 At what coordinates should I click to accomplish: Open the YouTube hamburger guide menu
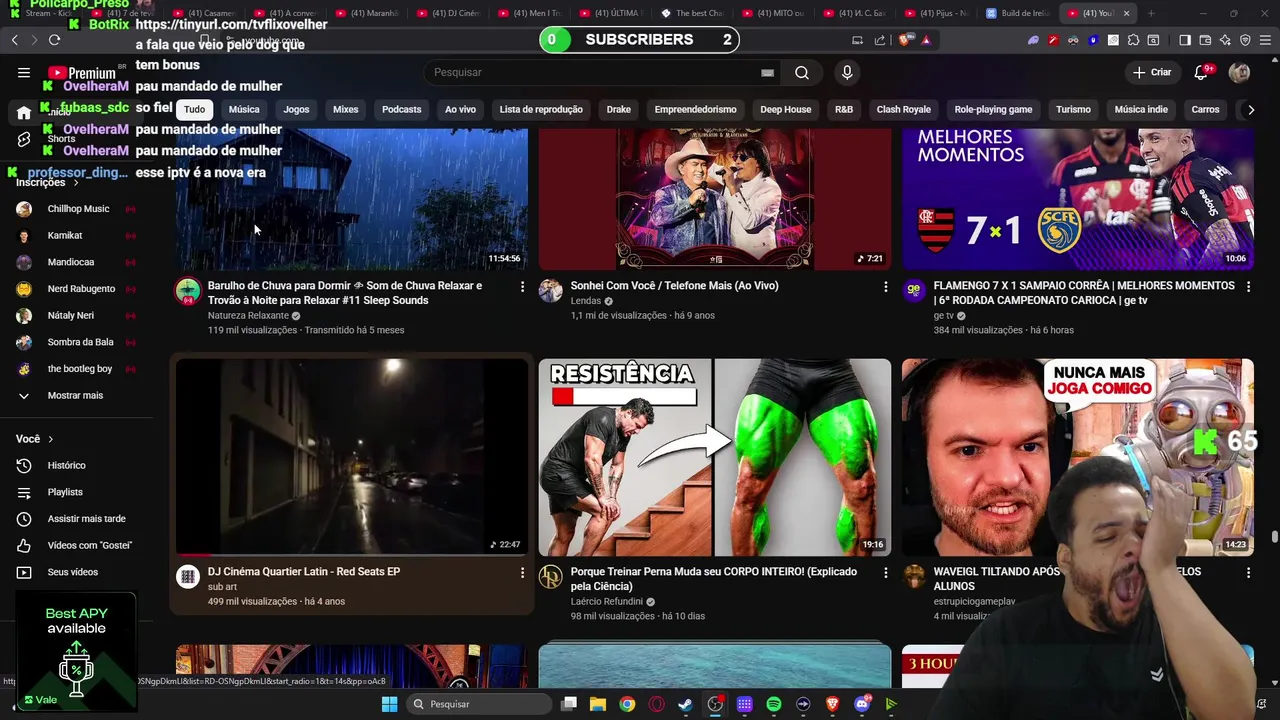[24, 72]
